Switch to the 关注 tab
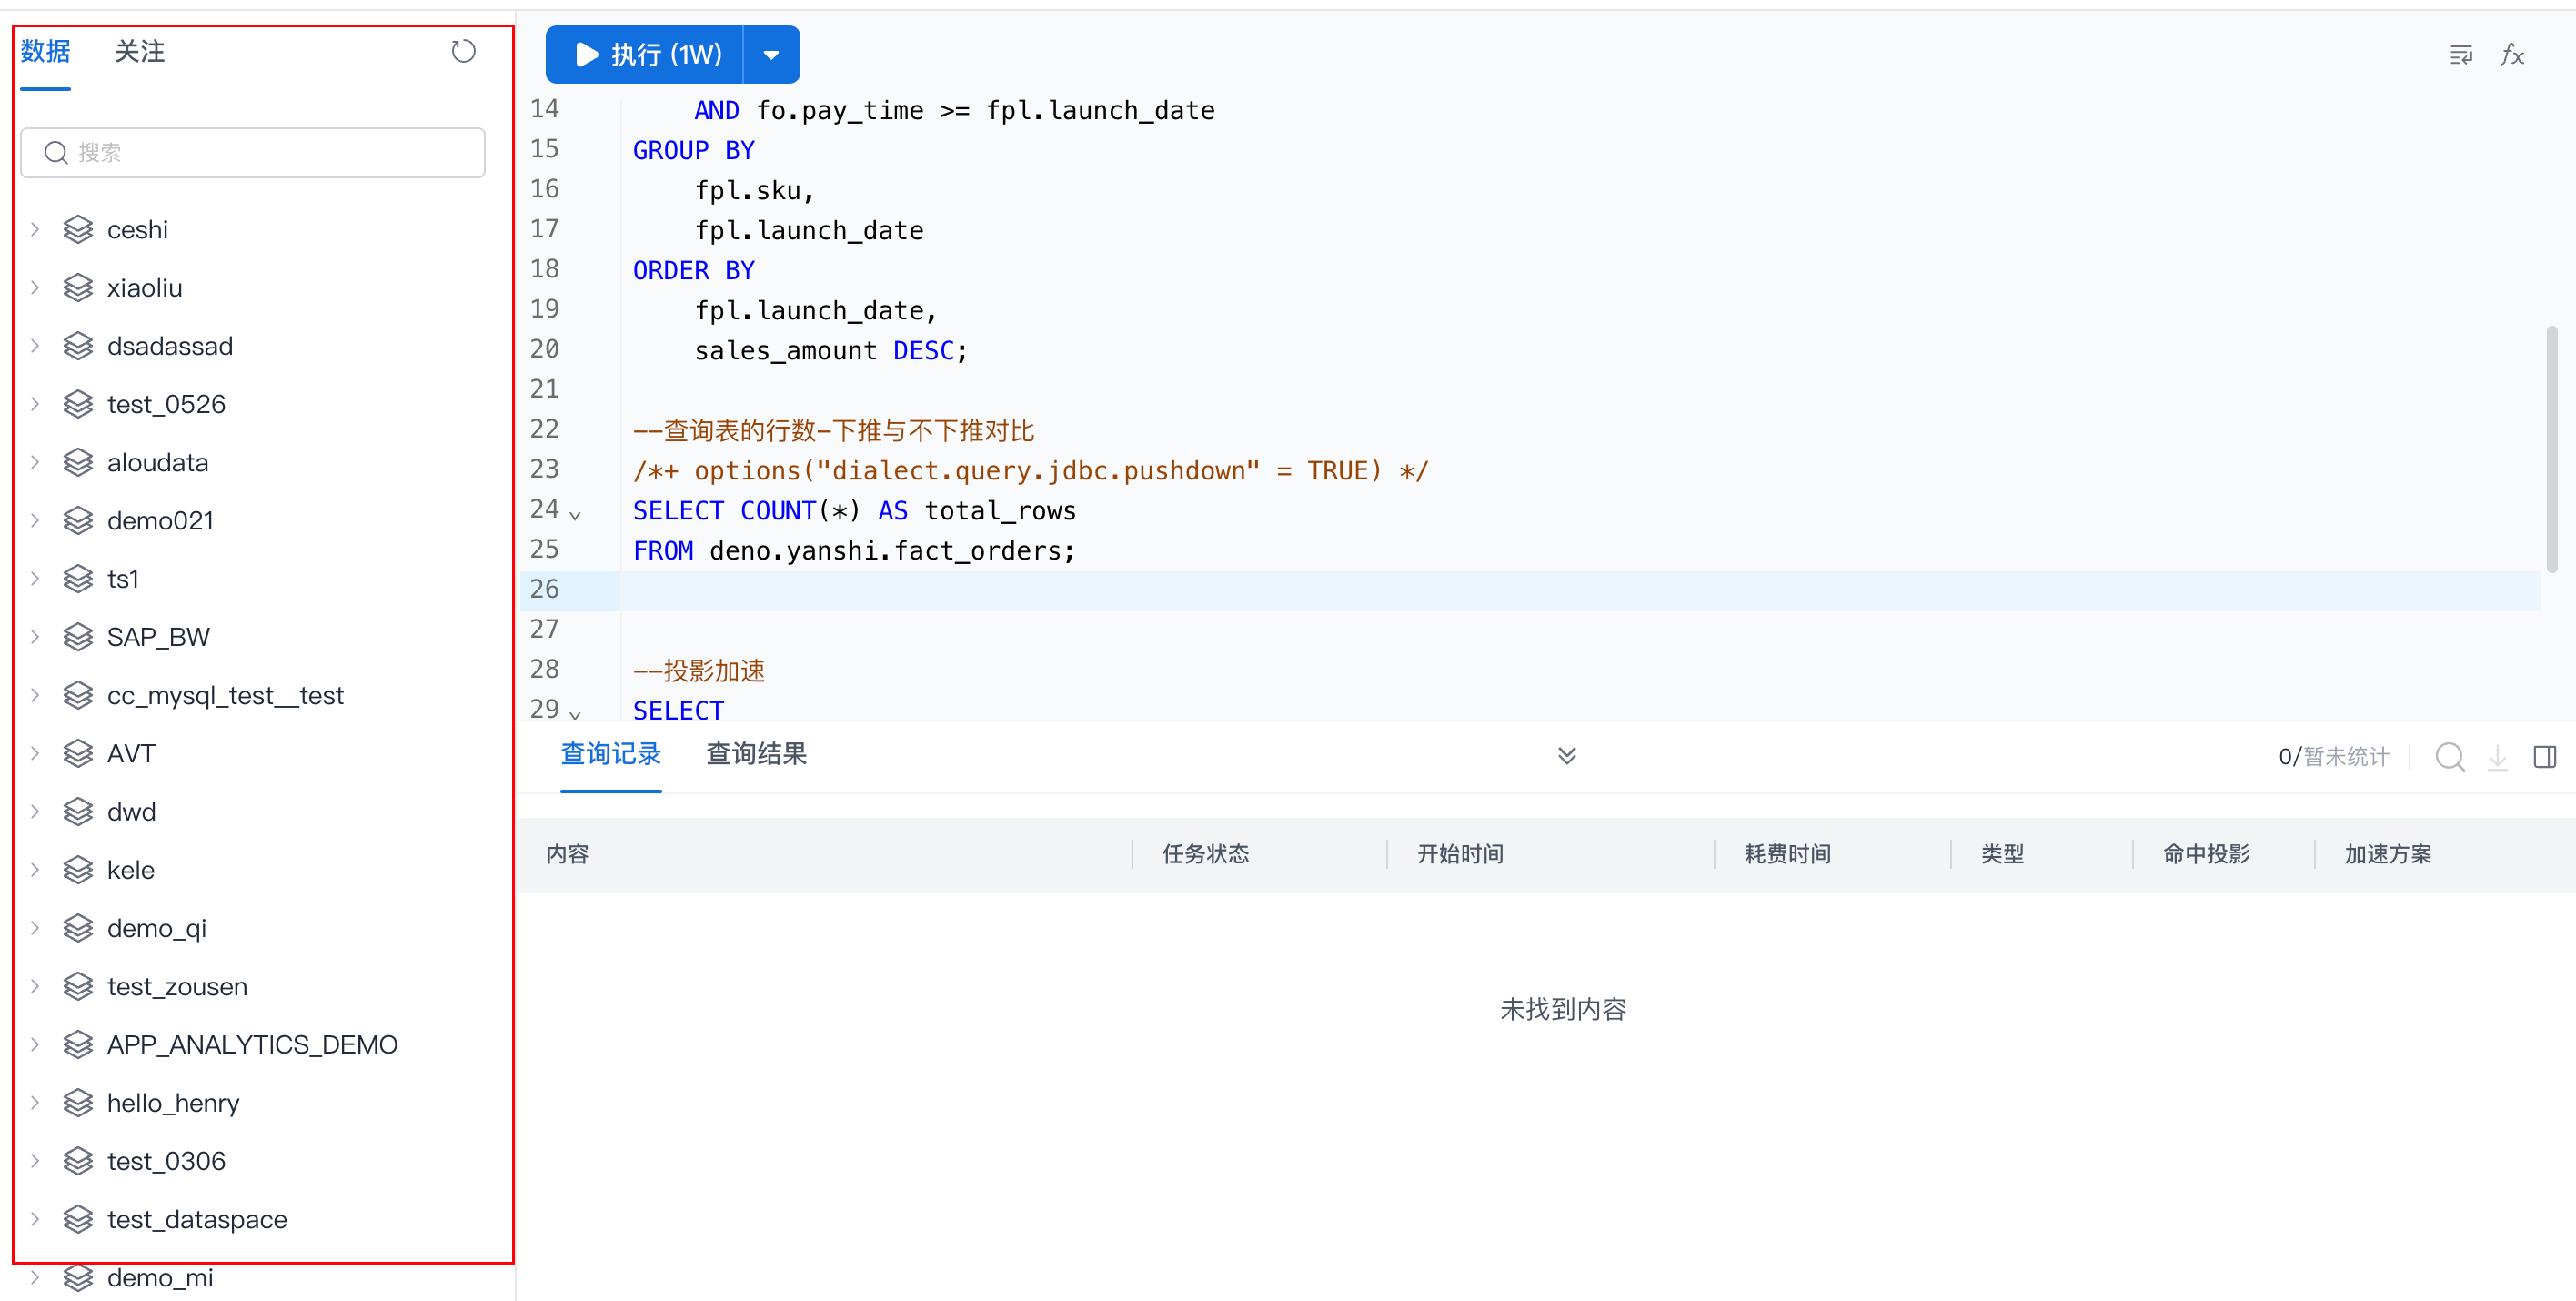The width and height of the screenshot is (2576, 1301). tap(139, 51)
